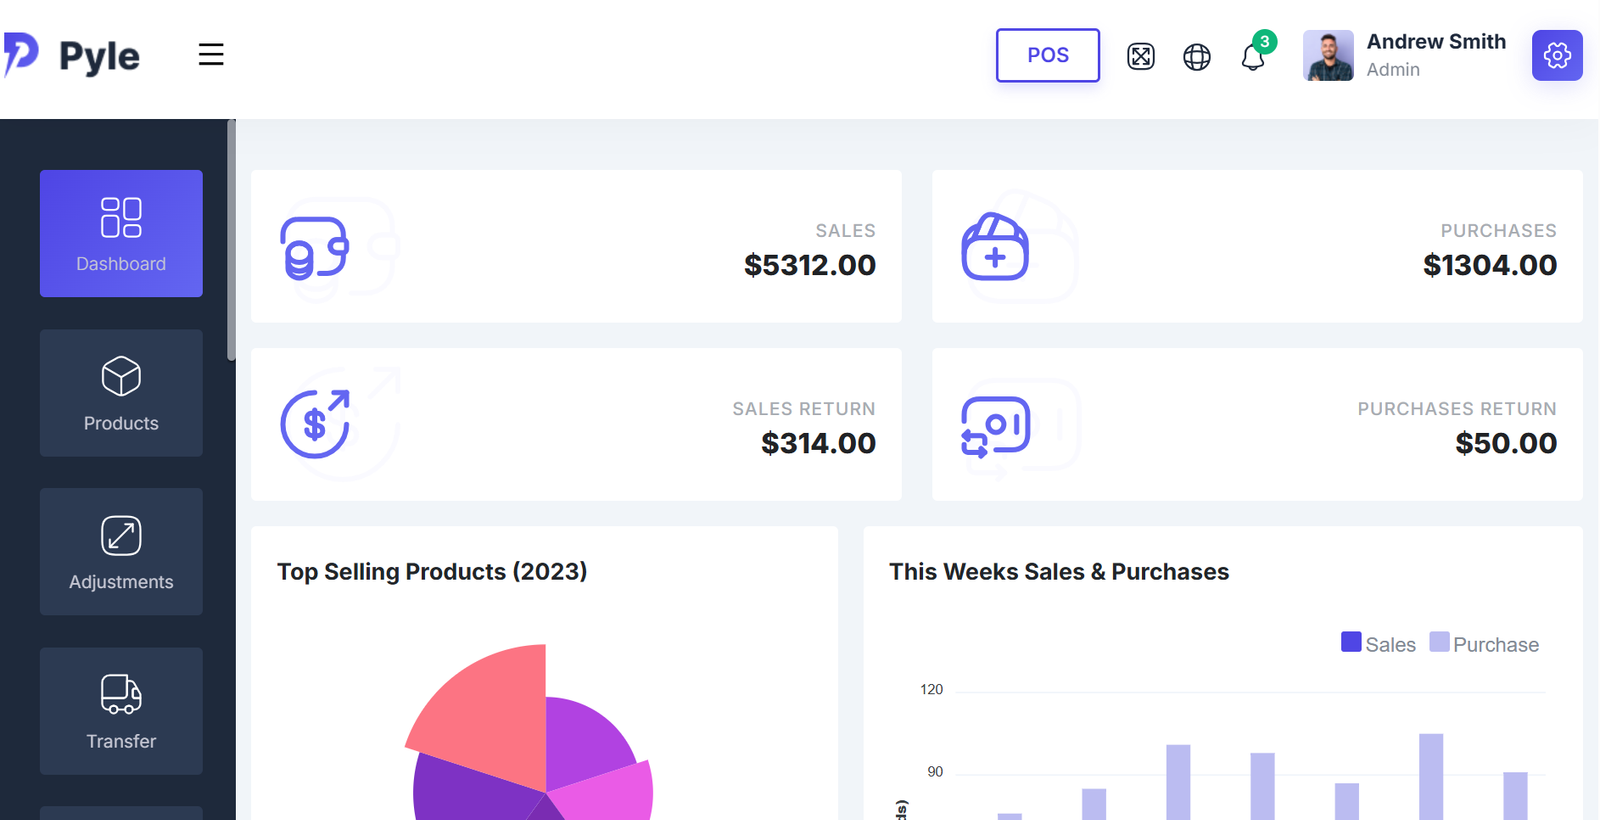
Task: Open the notifications bell
Action: tap(1253, 57)
